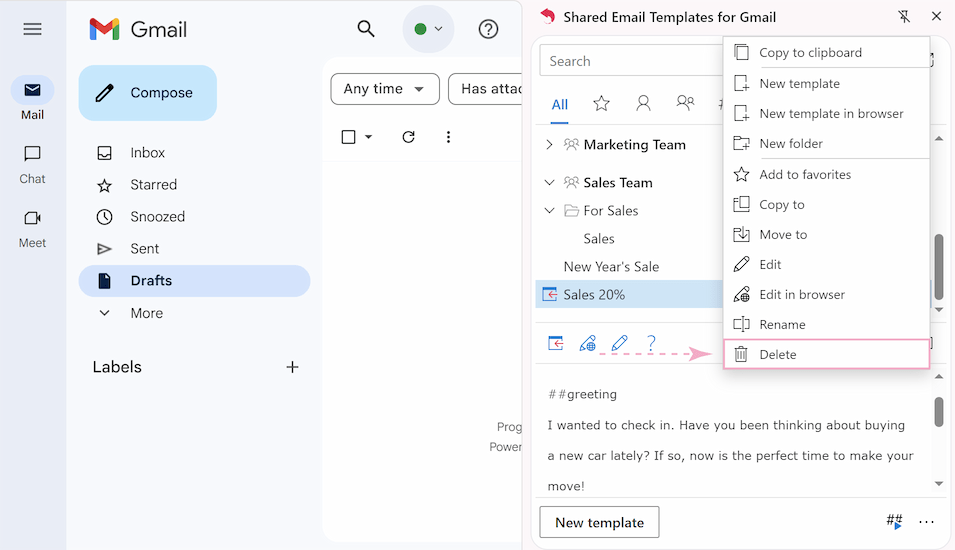Open the Chat section in the sidebar
This screenshot has height=550, width=955.
click(x=32, y=163)
